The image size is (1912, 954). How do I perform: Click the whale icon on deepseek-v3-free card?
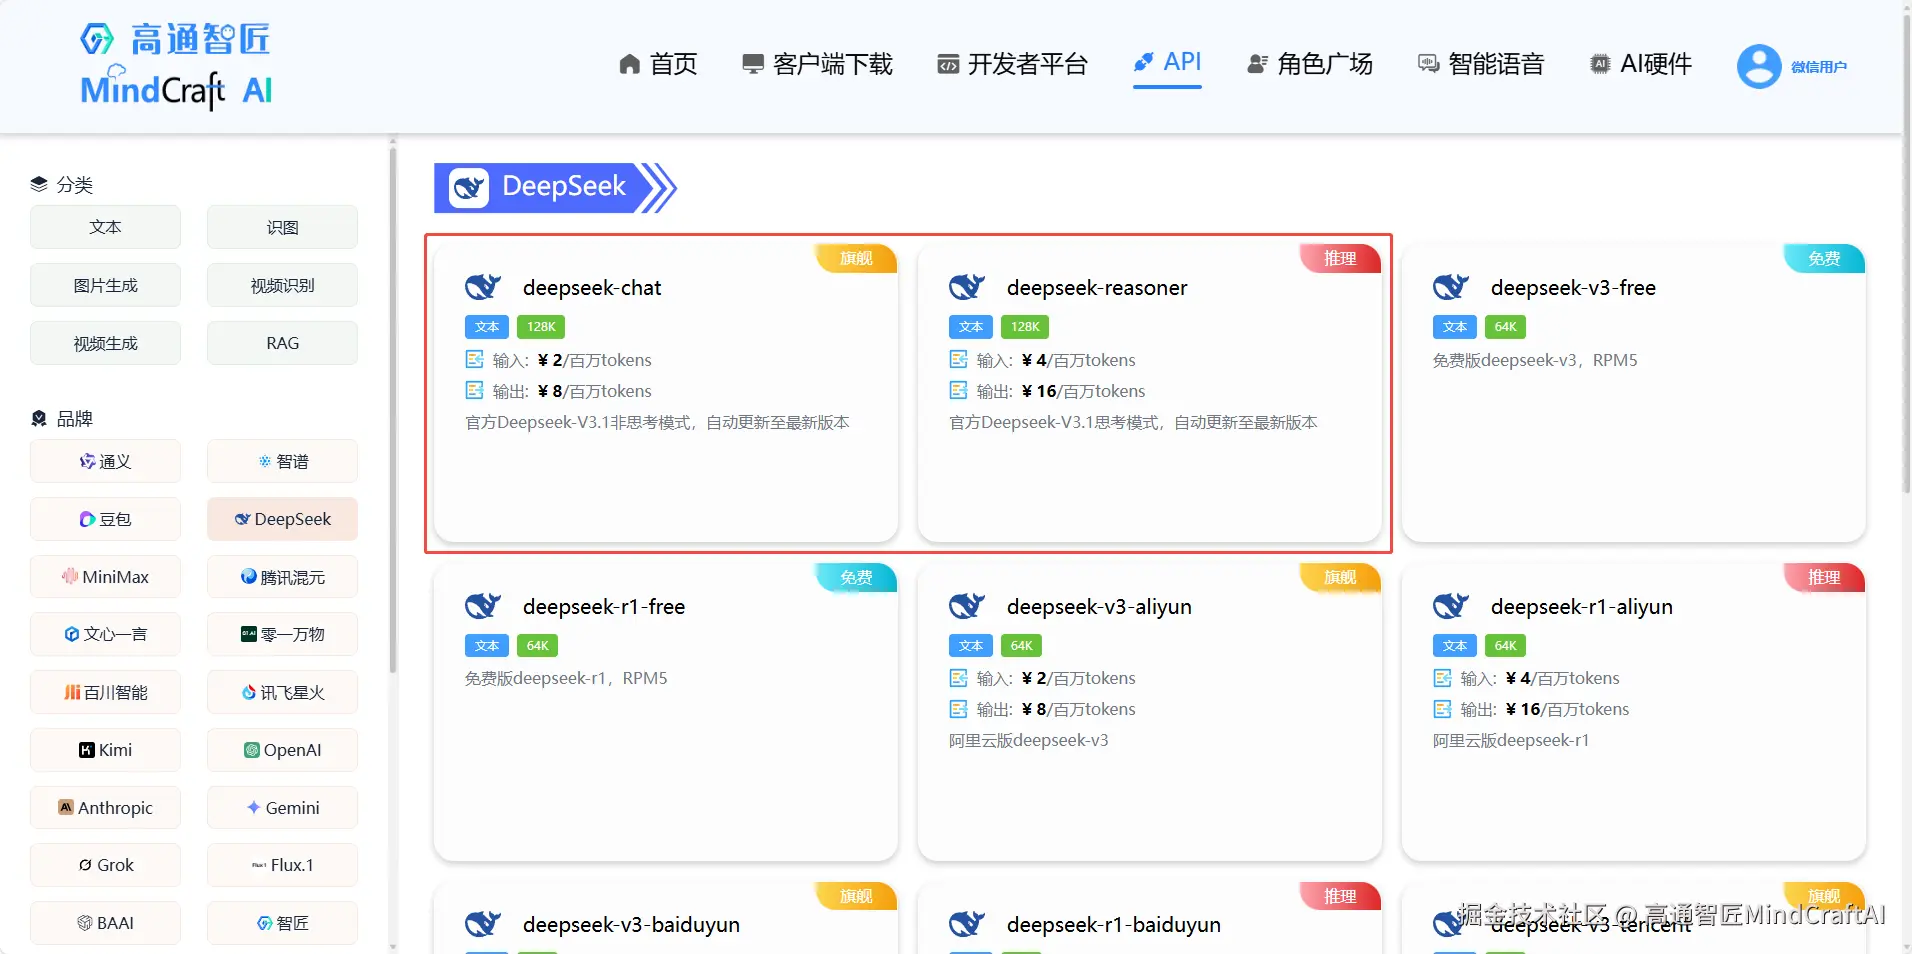(1451, 287)
